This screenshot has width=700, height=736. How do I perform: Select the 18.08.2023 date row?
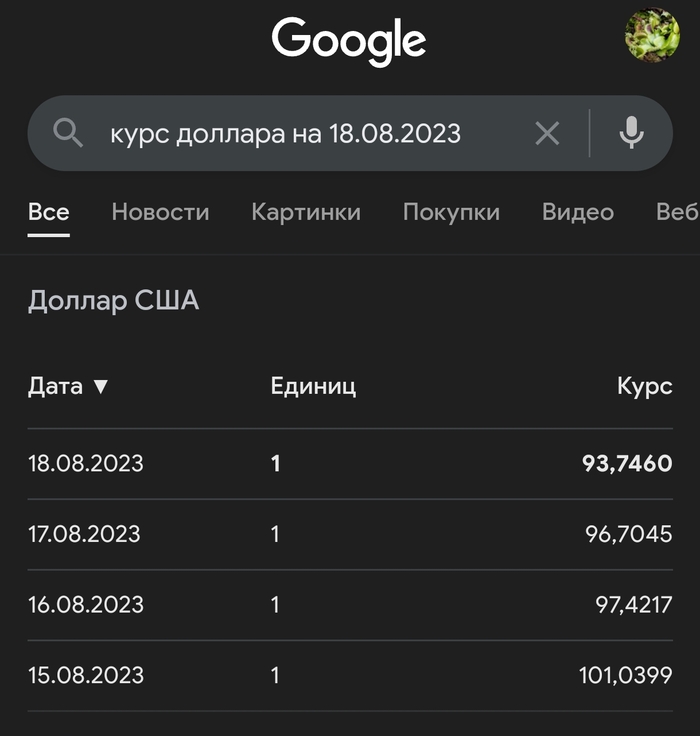(x=86, y=464)
